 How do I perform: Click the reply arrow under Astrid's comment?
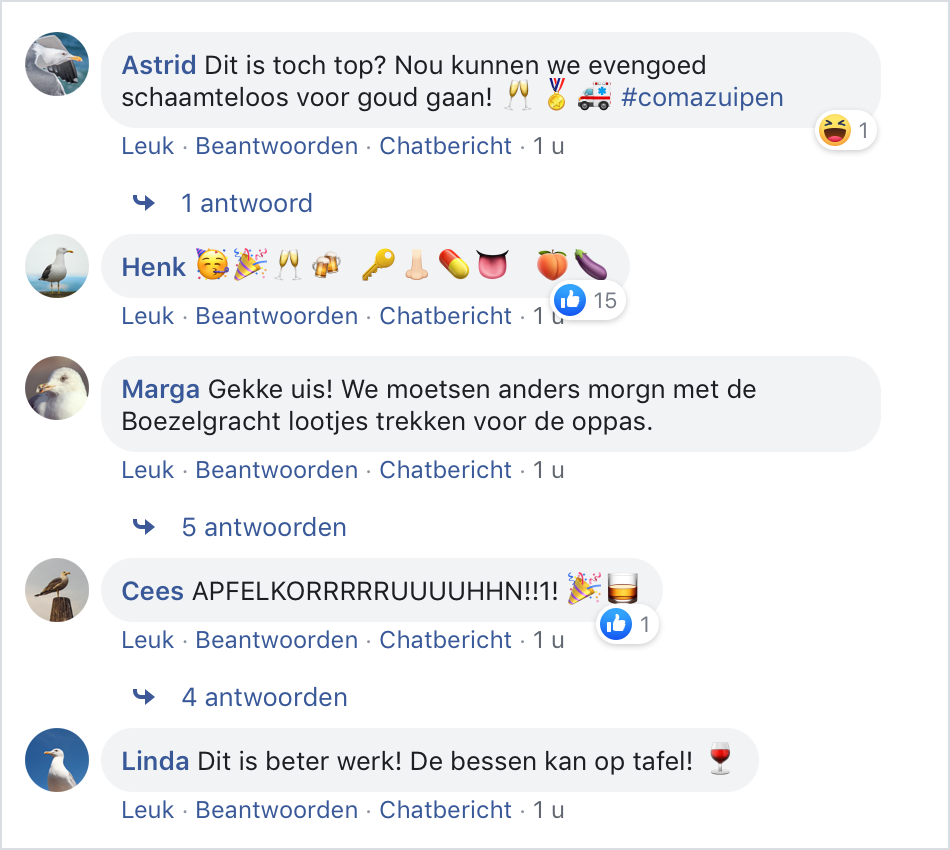click(145, 203)
